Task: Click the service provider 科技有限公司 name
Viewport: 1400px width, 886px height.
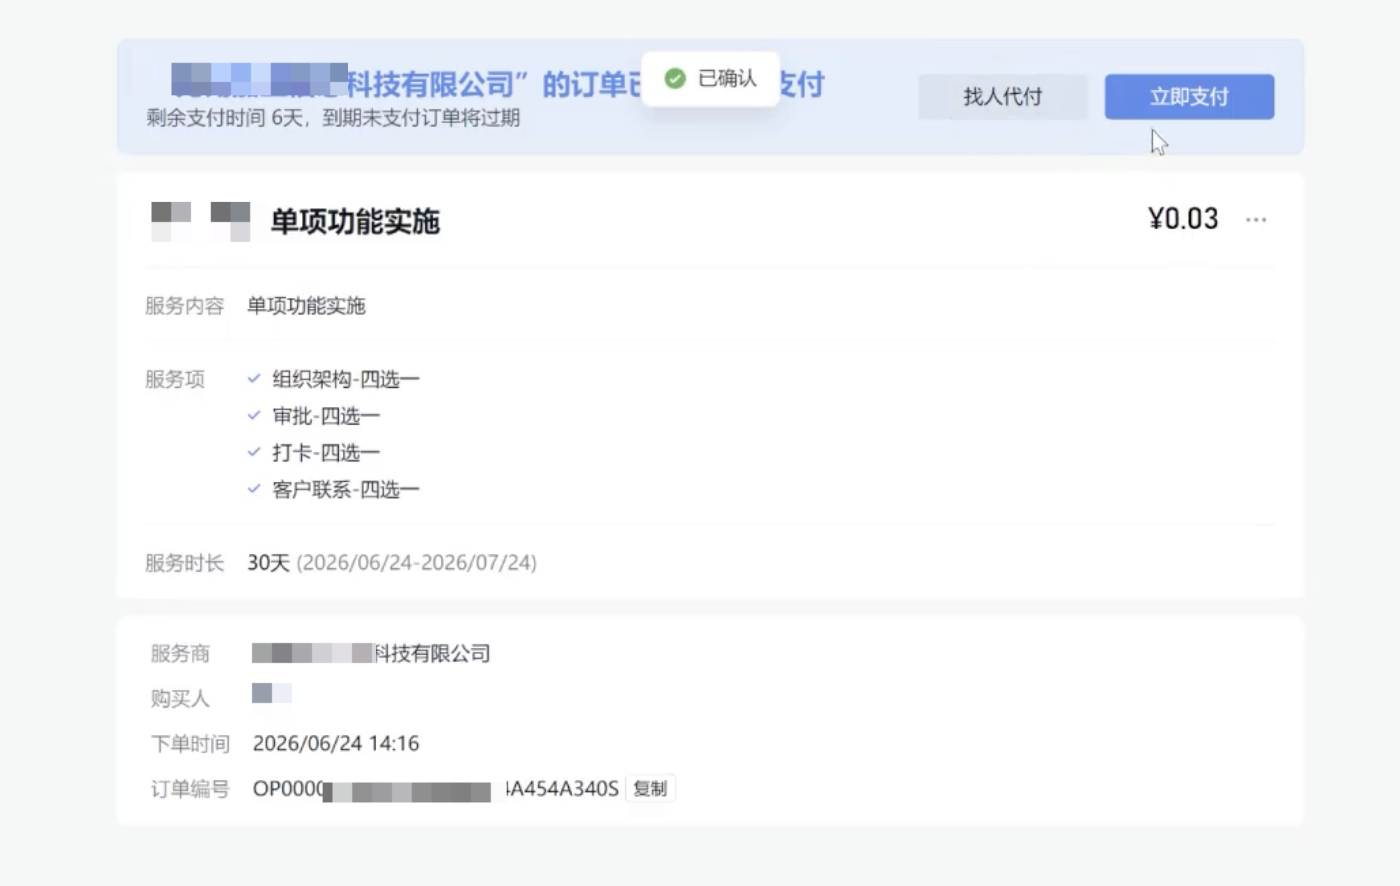Action: coord(371,654)
